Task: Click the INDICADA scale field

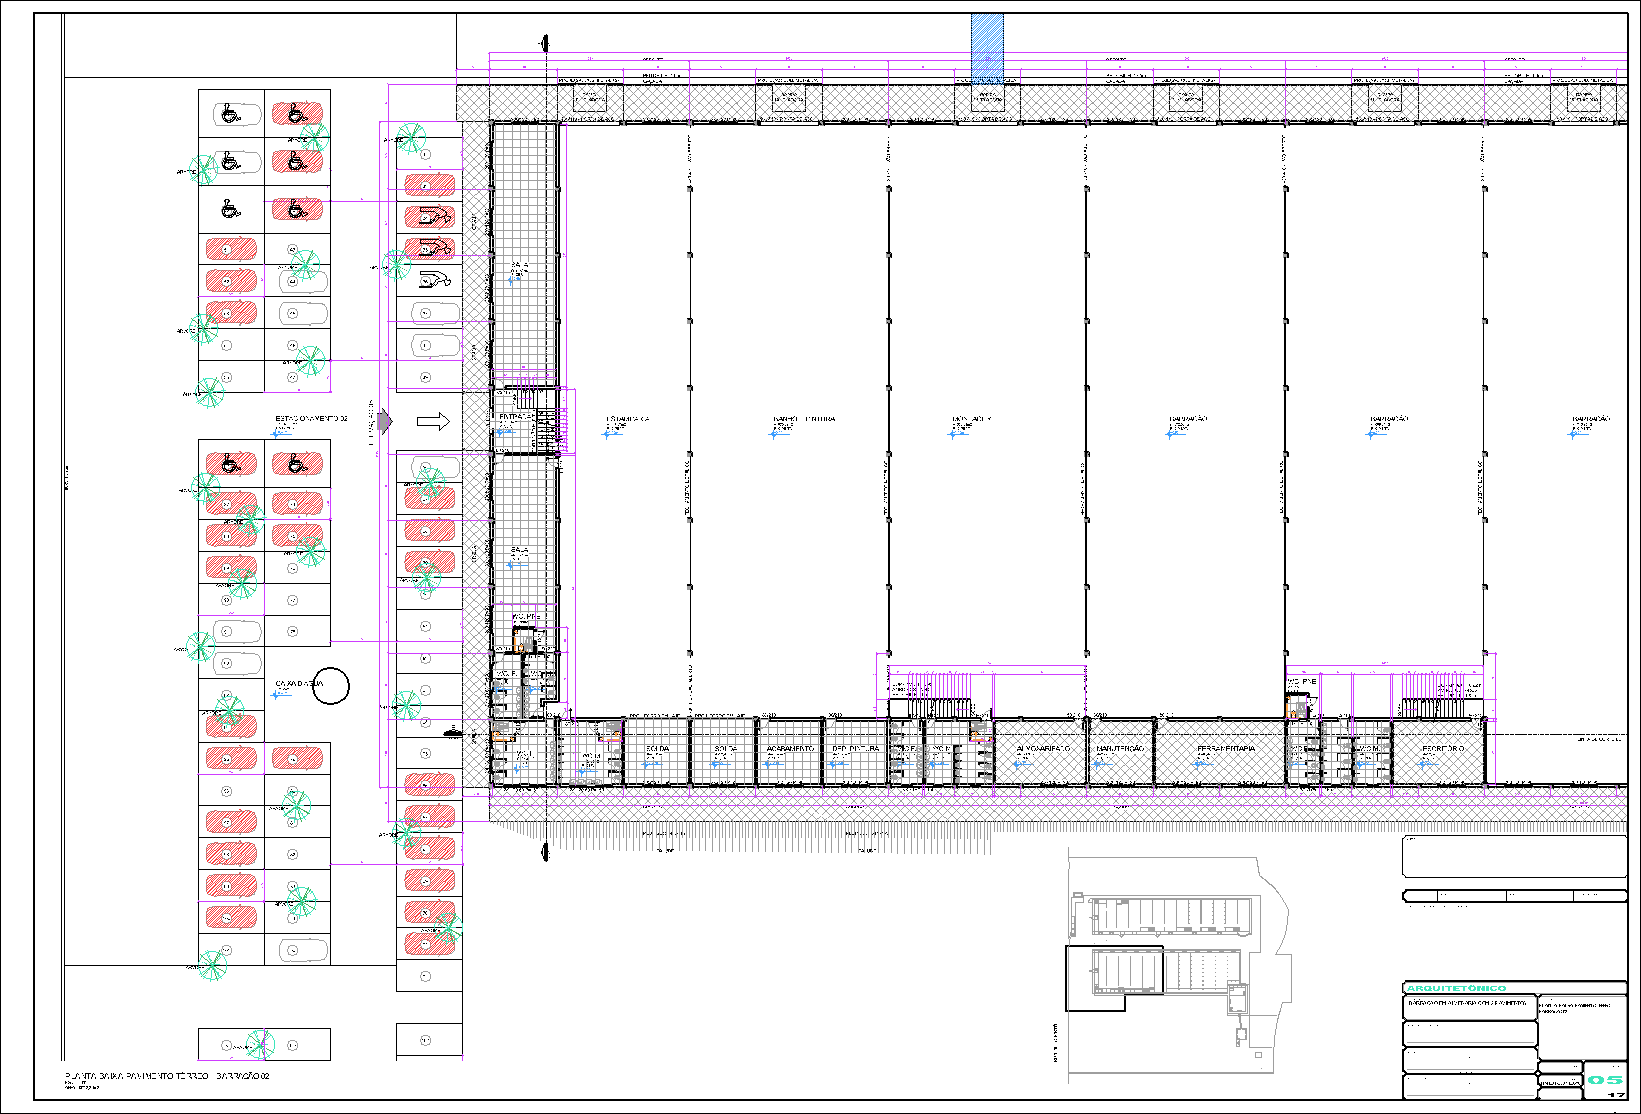Action: point(1560,1082)
